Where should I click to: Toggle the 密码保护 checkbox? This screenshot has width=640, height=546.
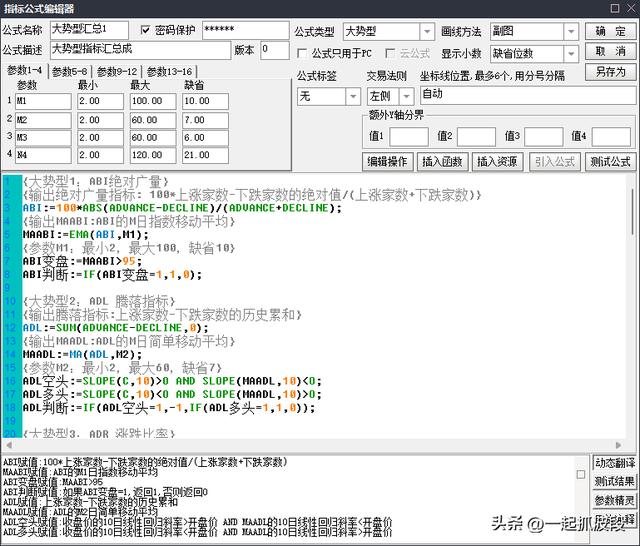tap(145, 30)
